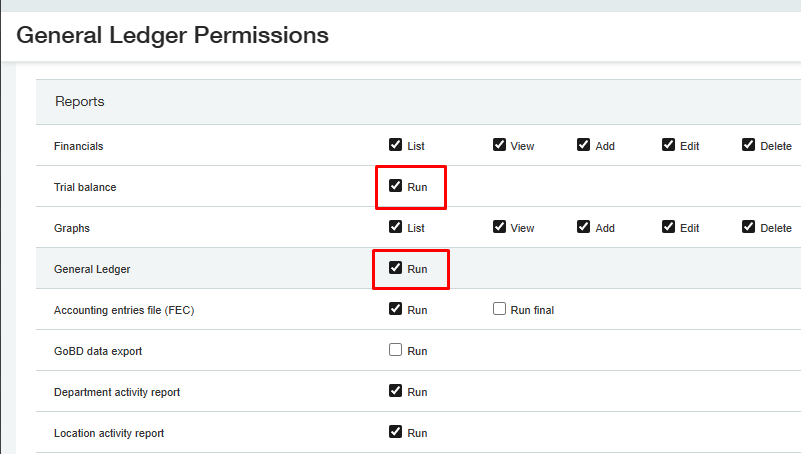Uncheck the Financials List checkbox
801x454 pixels.
[x=395, y=145]
